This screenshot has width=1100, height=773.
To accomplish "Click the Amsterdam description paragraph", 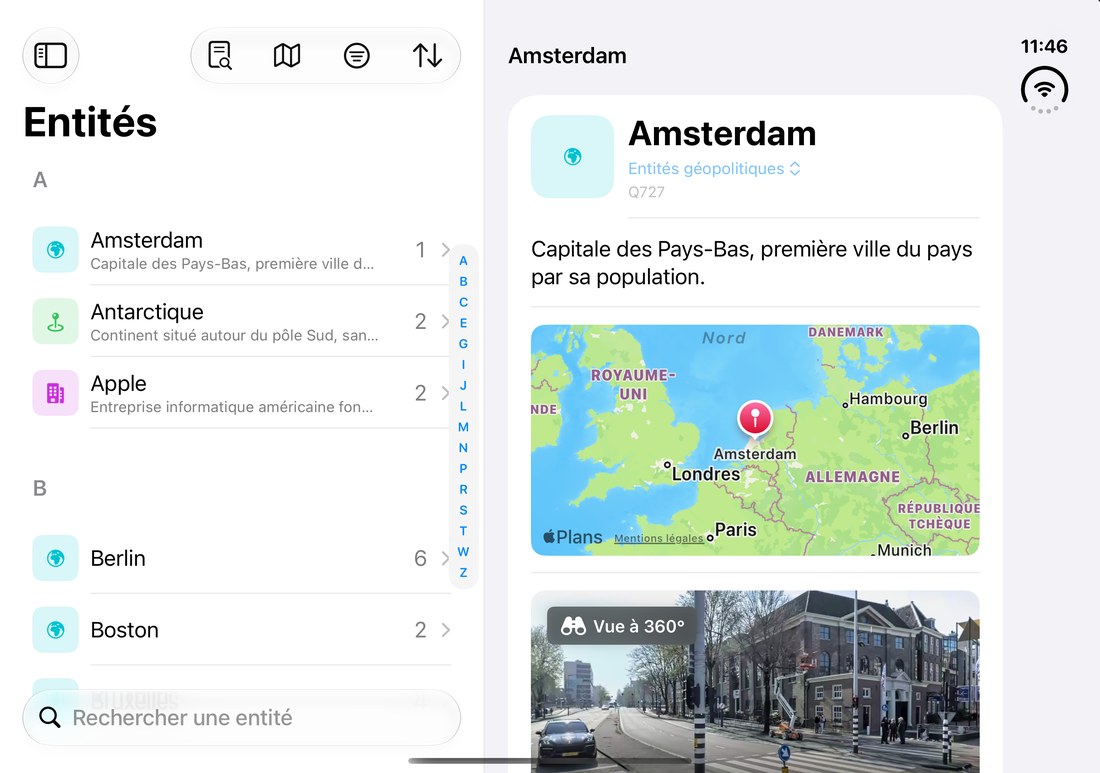I will point(751,263).
